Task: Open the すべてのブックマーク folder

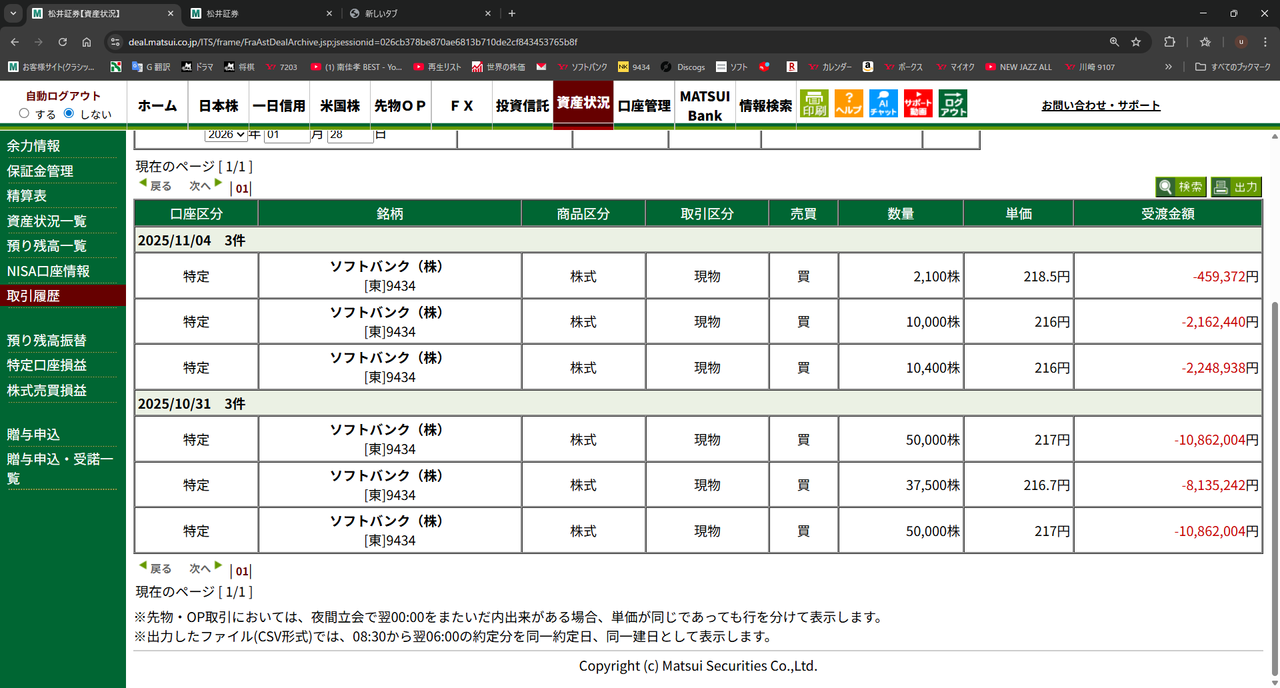Action: pos(1232,67)
